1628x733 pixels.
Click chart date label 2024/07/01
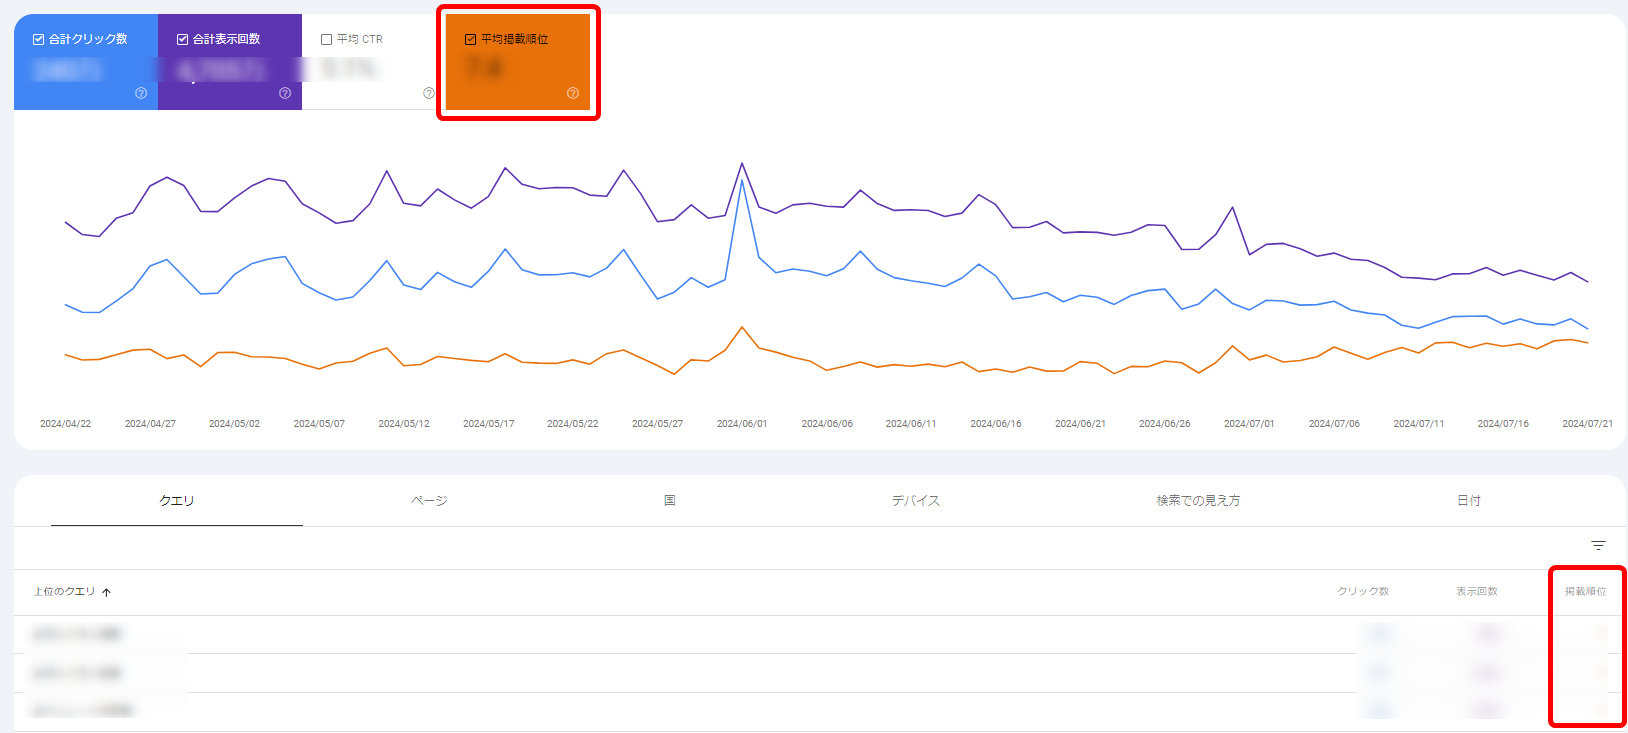[x=1249, y=424]
